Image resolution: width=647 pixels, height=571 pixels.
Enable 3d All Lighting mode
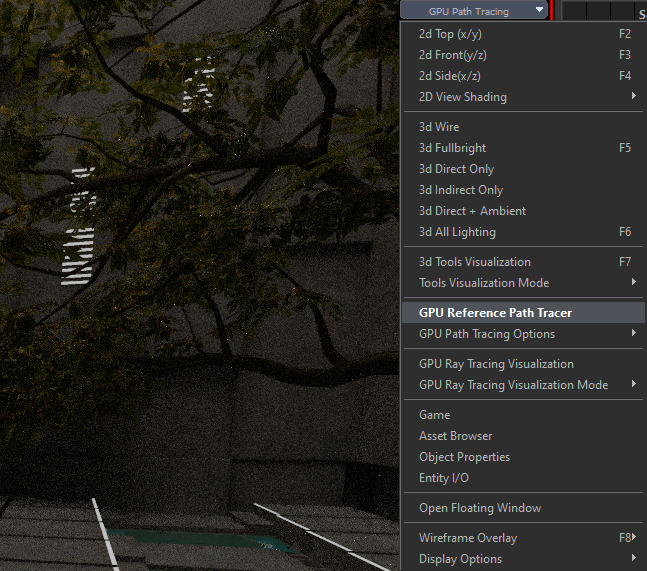coord(523,232)
